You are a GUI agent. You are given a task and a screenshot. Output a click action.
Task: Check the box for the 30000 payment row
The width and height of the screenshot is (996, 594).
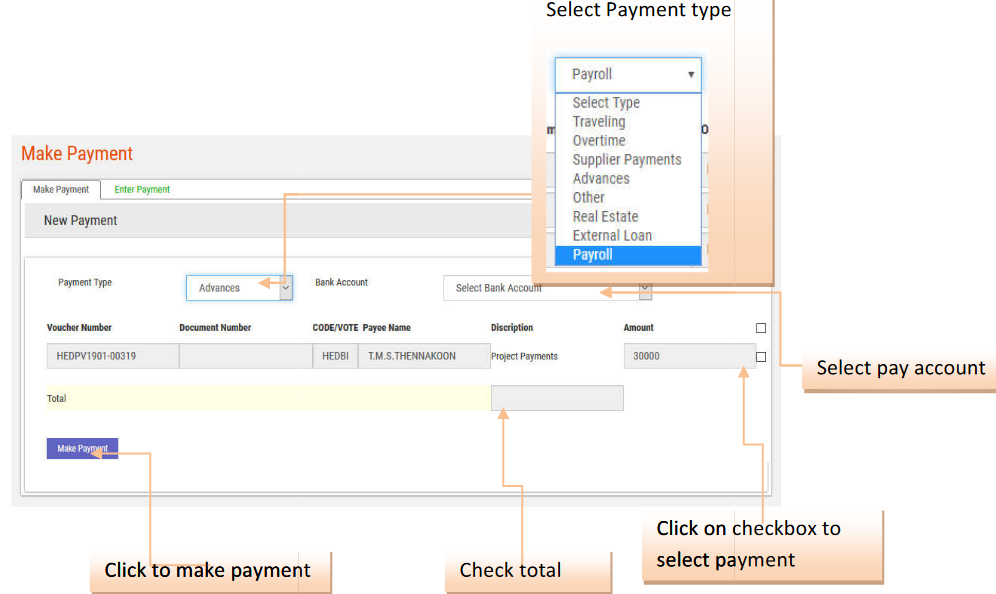(x=761, y=357)
